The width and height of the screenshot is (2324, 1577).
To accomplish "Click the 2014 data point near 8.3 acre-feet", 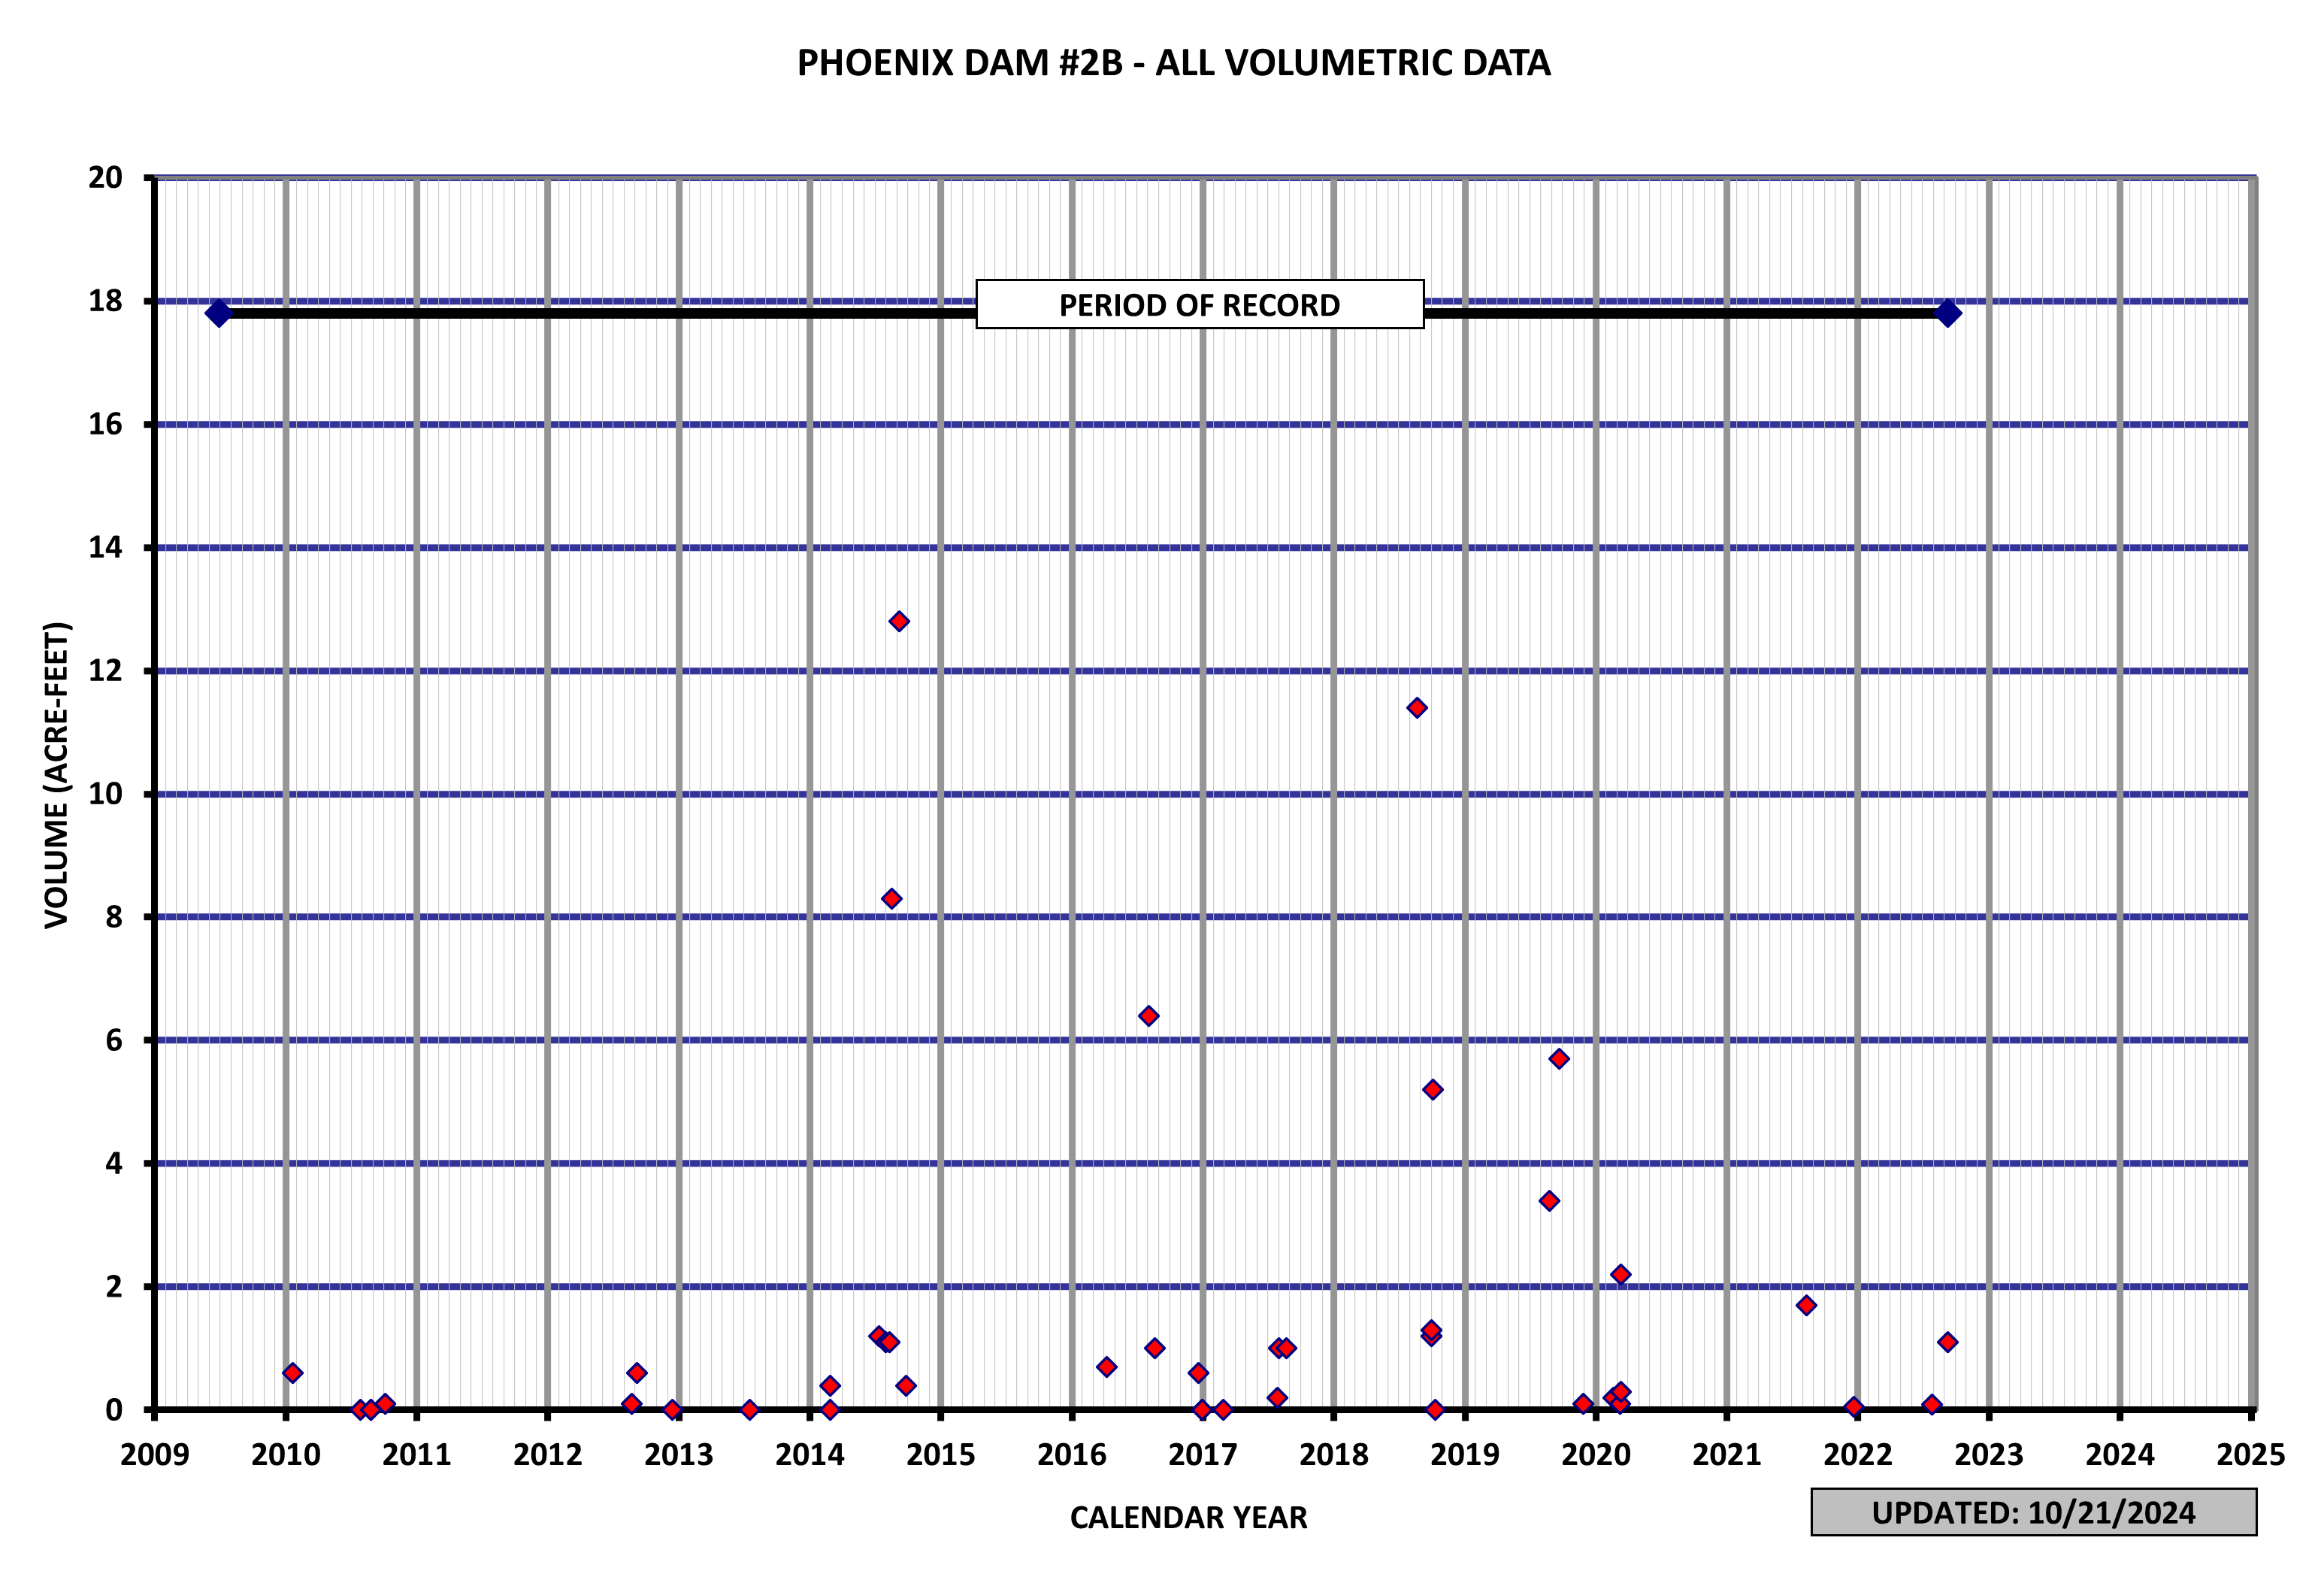I will [891, 898].
